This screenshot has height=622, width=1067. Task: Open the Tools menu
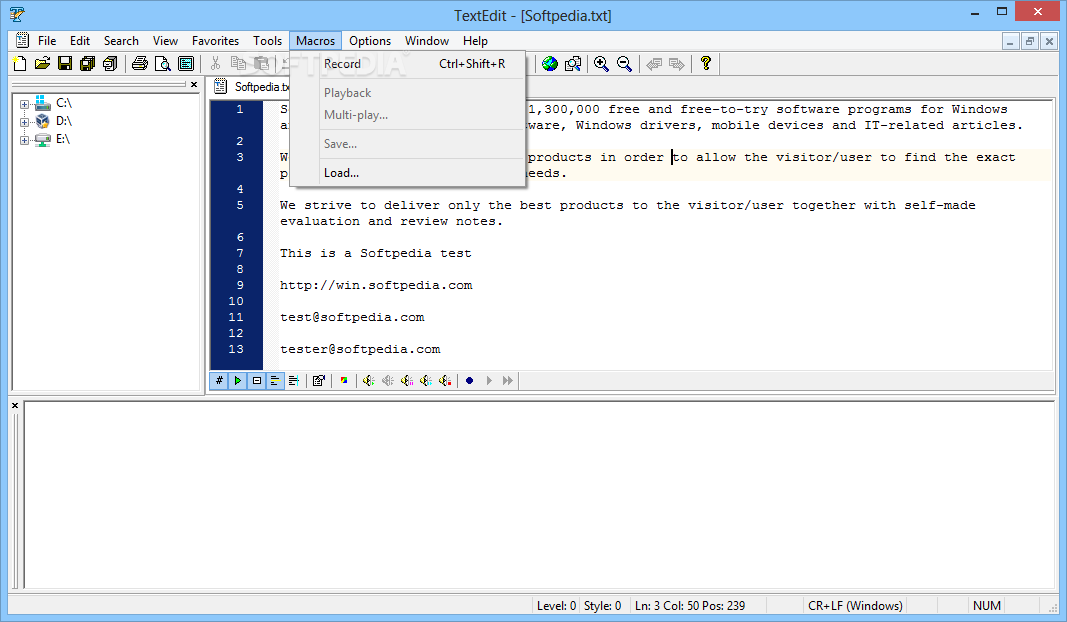pyautogui.click(x=267, y=41)
